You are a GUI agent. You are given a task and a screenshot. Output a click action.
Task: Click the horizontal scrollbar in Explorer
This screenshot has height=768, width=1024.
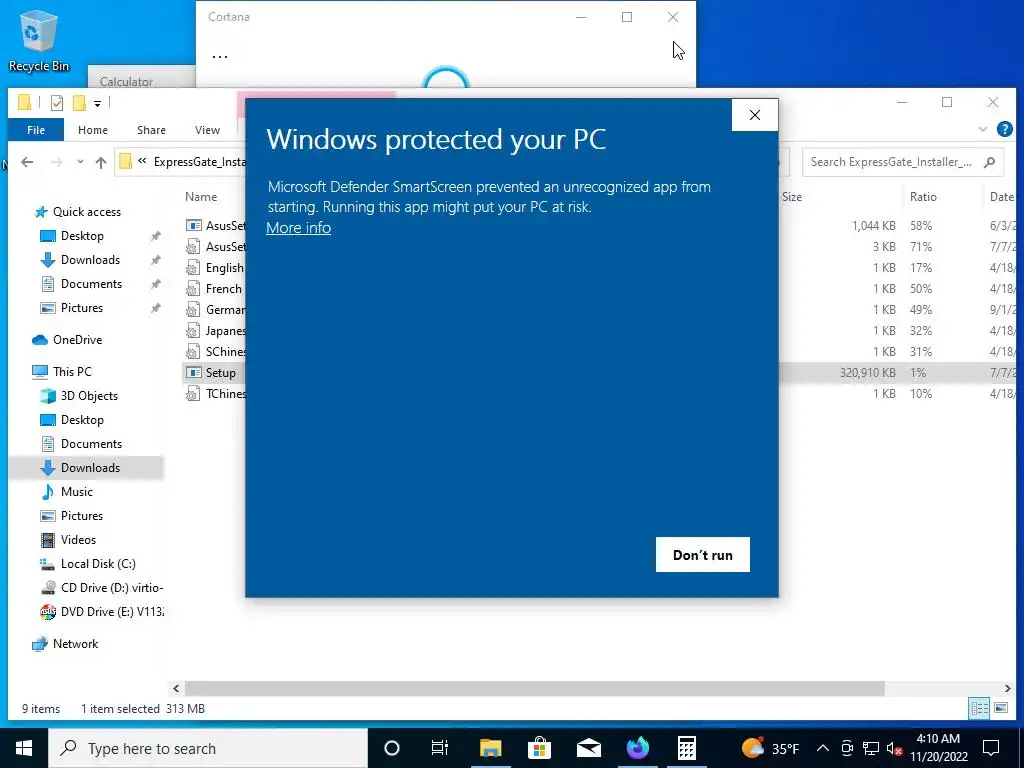[x=534, y=688]
